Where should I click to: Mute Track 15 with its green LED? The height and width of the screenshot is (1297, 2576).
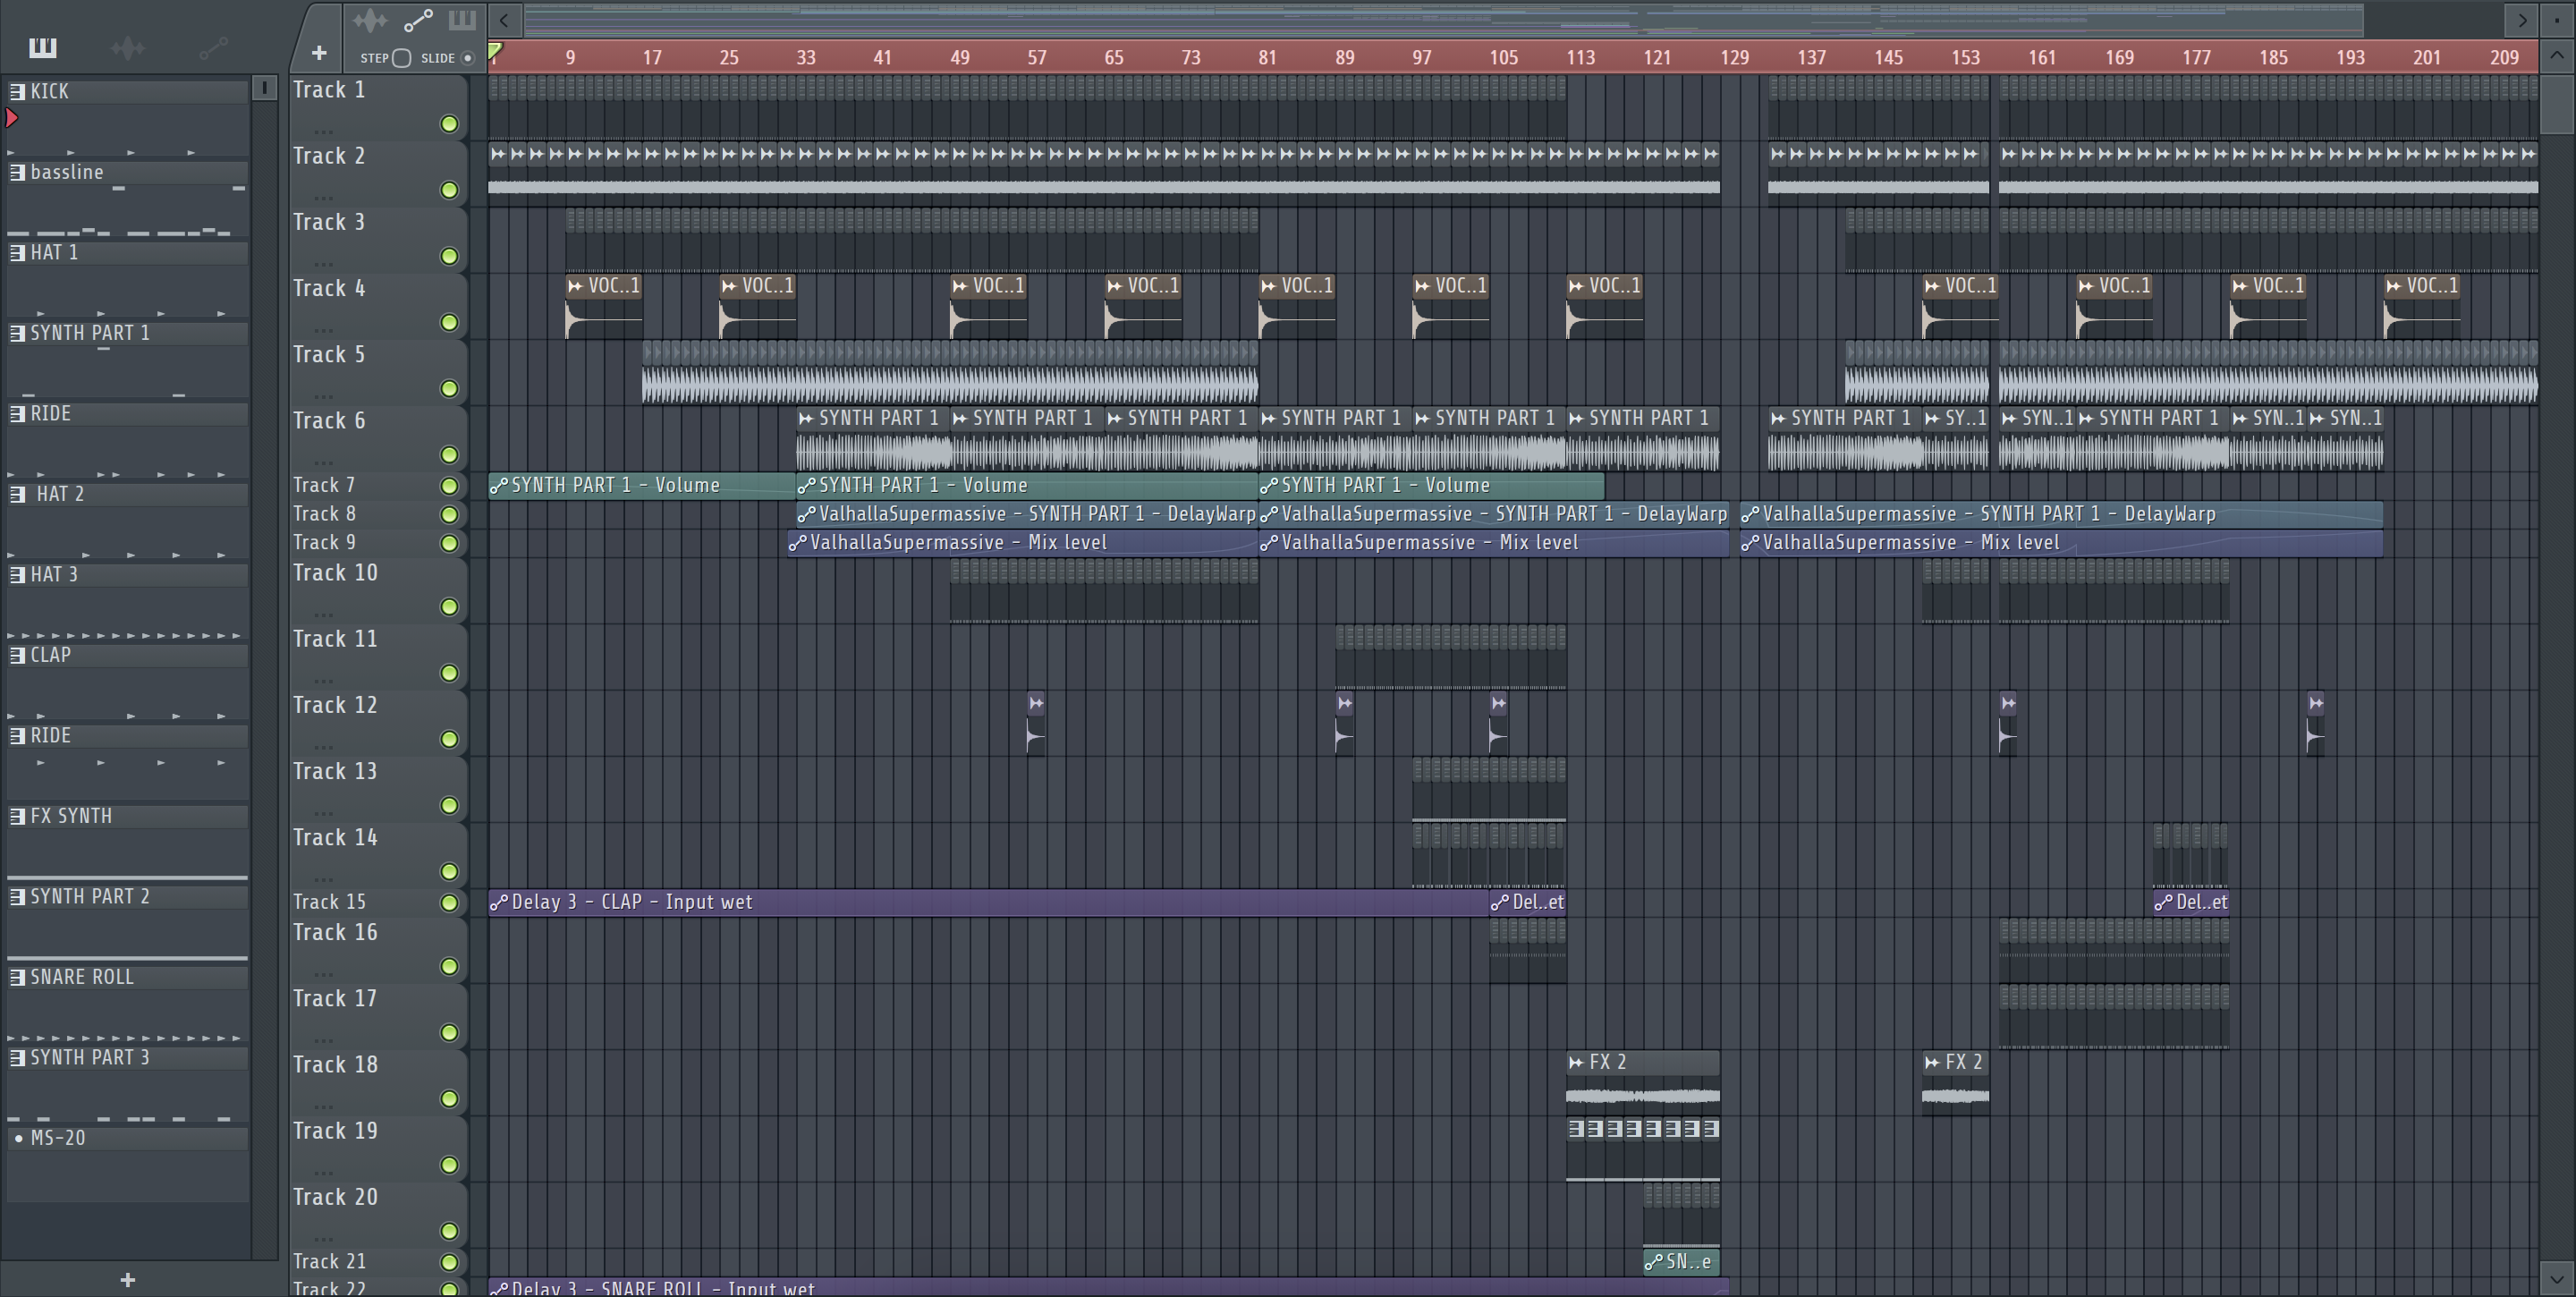449,902
